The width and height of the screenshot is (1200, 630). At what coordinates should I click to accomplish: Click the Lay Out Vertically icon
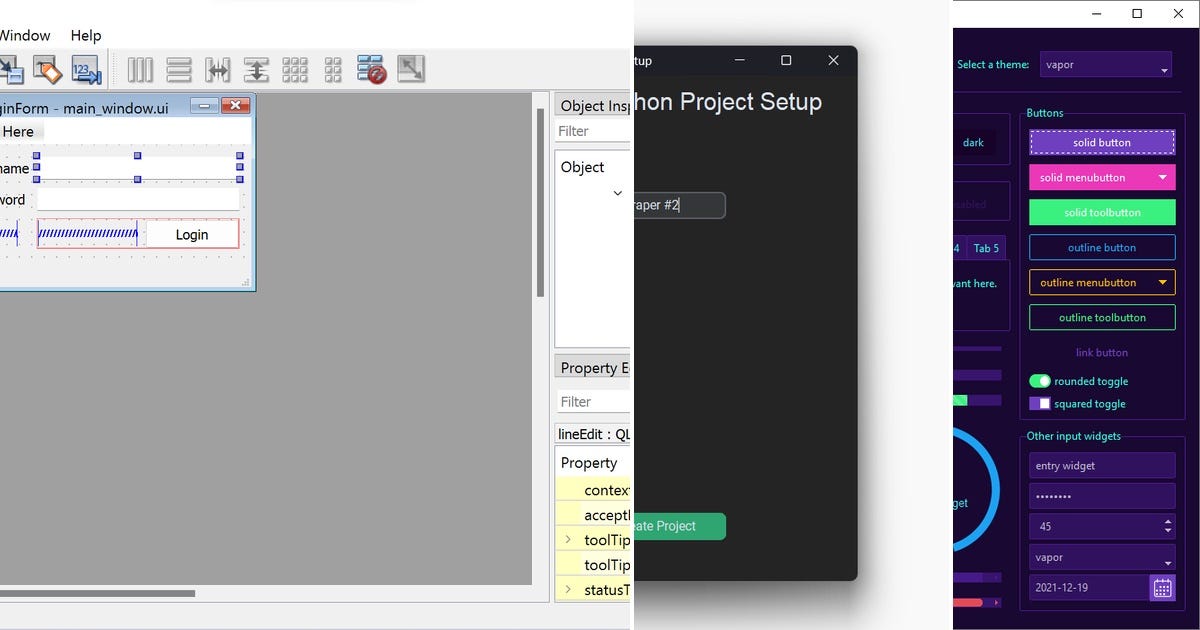click(178, 70)
